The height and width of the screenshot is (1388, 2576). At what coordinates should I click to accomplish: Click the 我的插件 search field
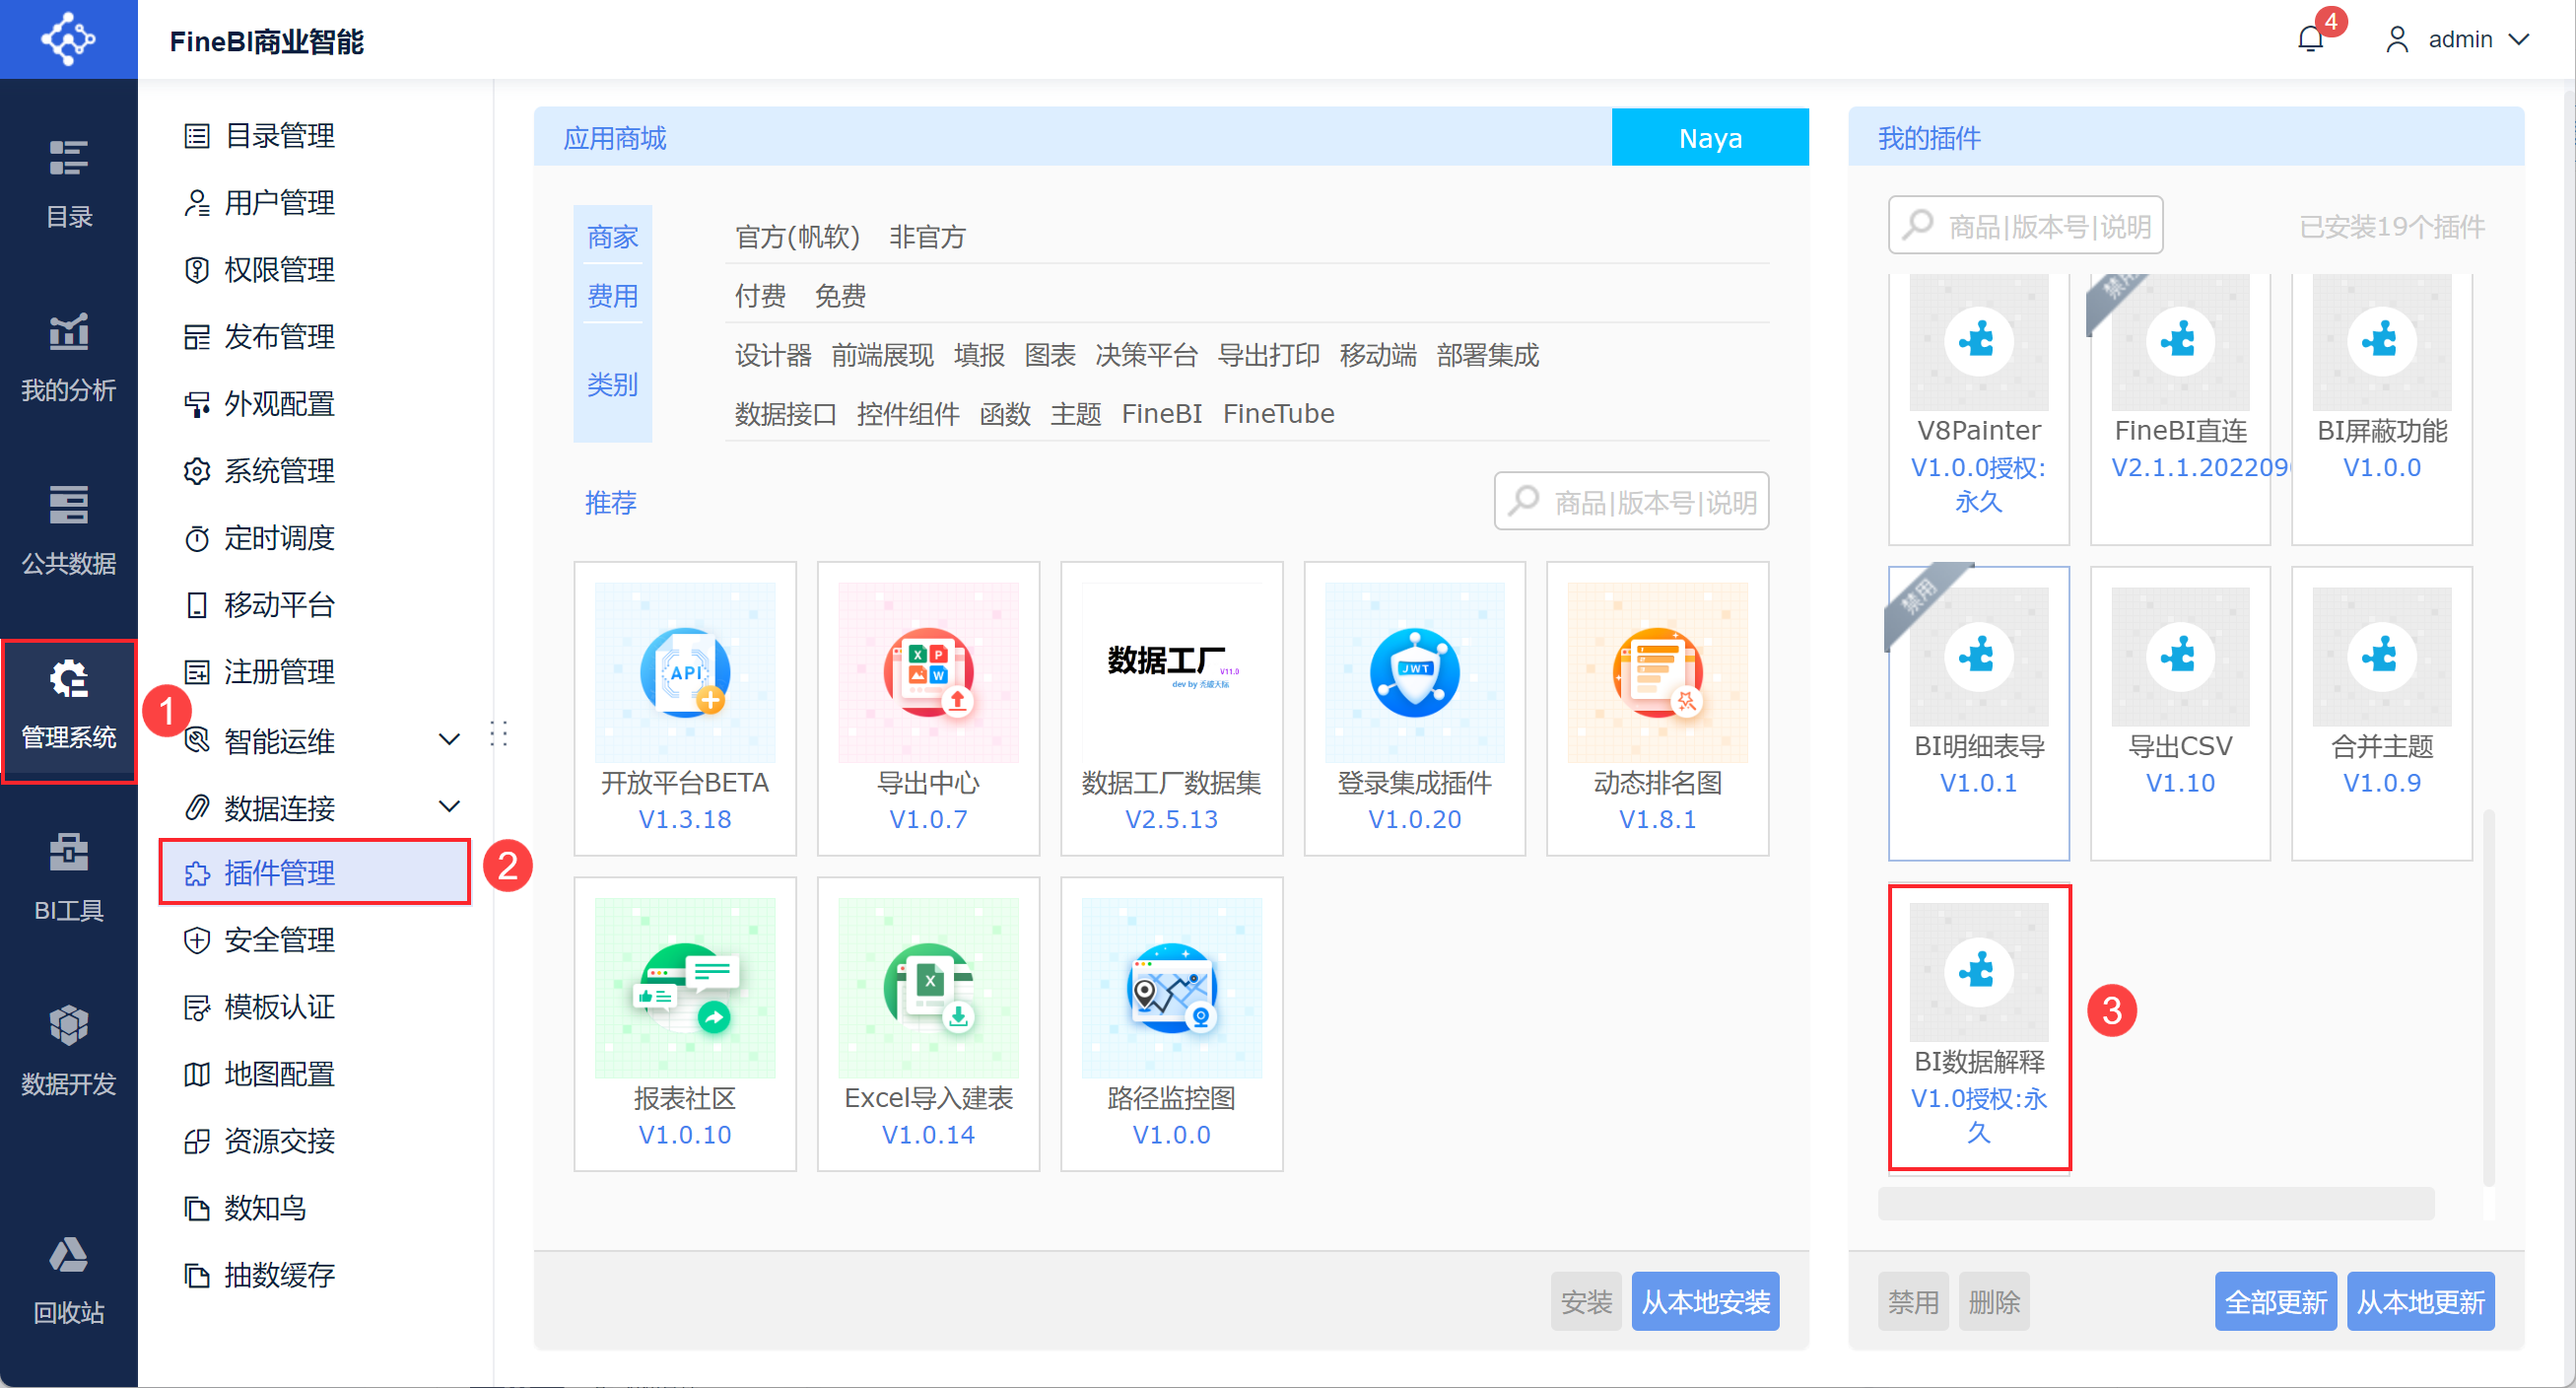pos(2026,226)
